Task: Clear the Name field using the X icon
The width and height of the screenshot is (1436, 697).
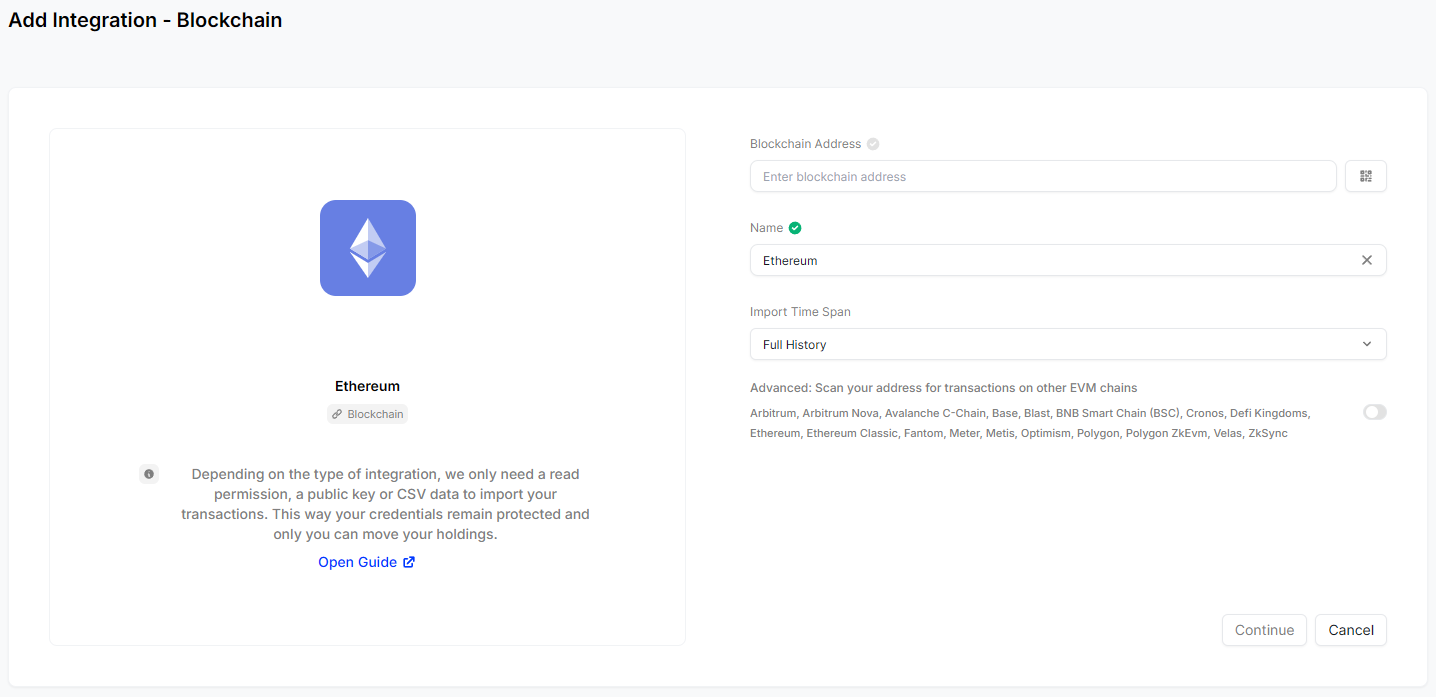Action: (x=1366, y=260)
